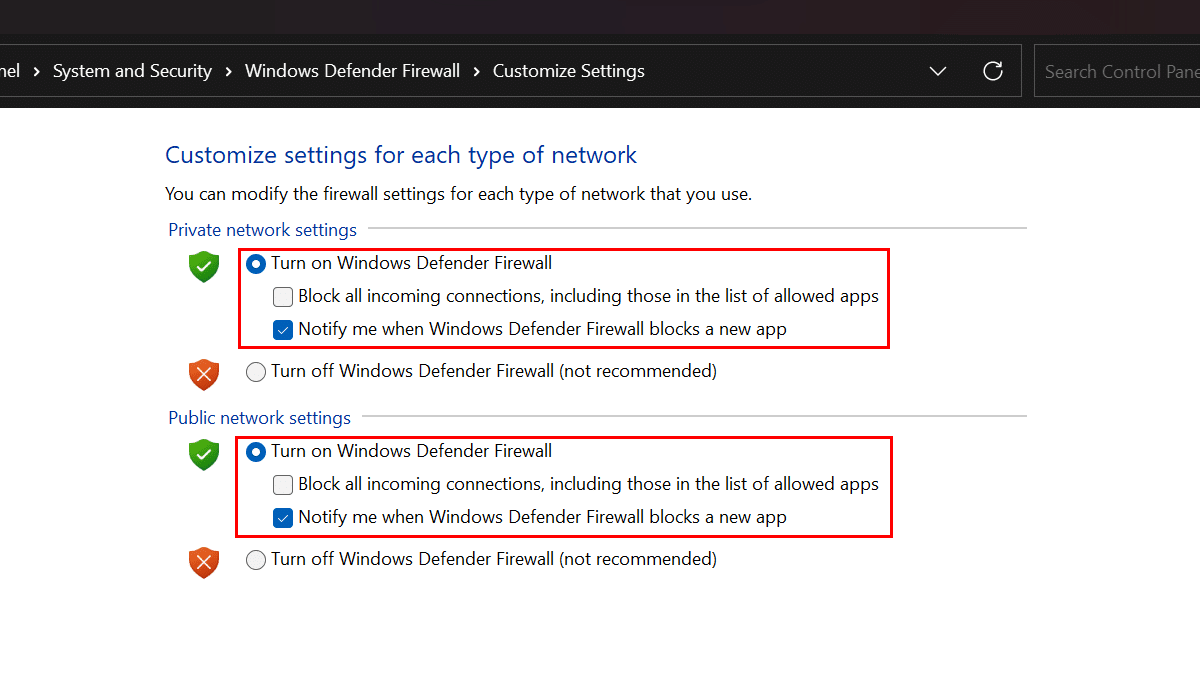The height and width of the screenshot is (675, 1200).
Task: Expand the chevron right before System and Security
Action: (37, 71)
